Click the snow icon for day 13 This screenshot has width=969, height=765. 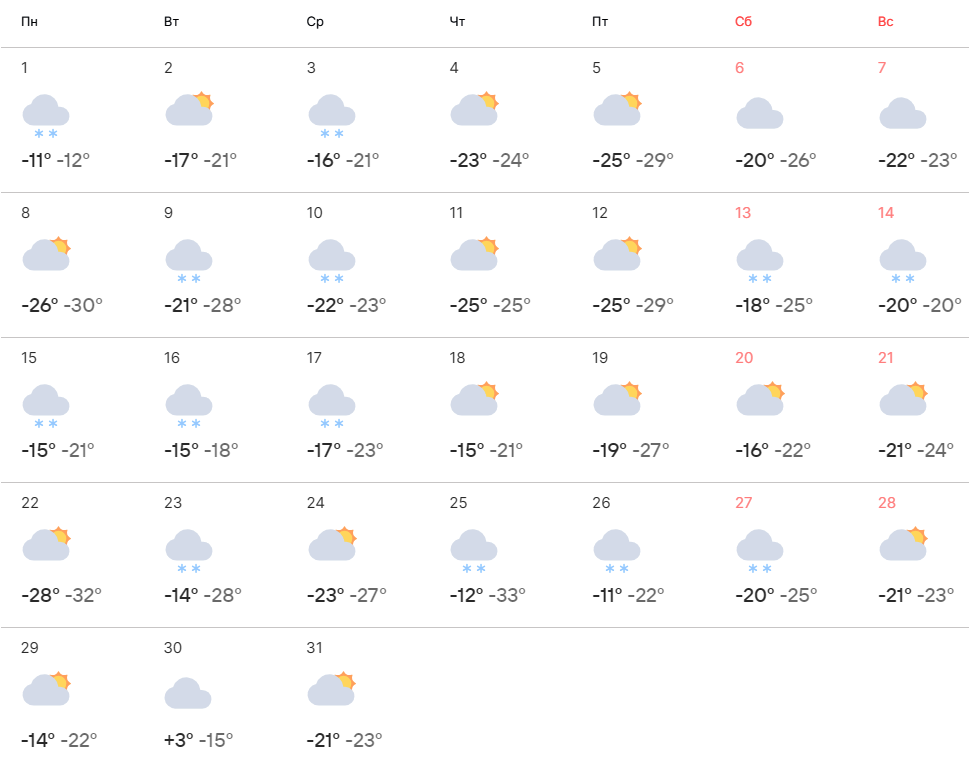coord(759,259)
